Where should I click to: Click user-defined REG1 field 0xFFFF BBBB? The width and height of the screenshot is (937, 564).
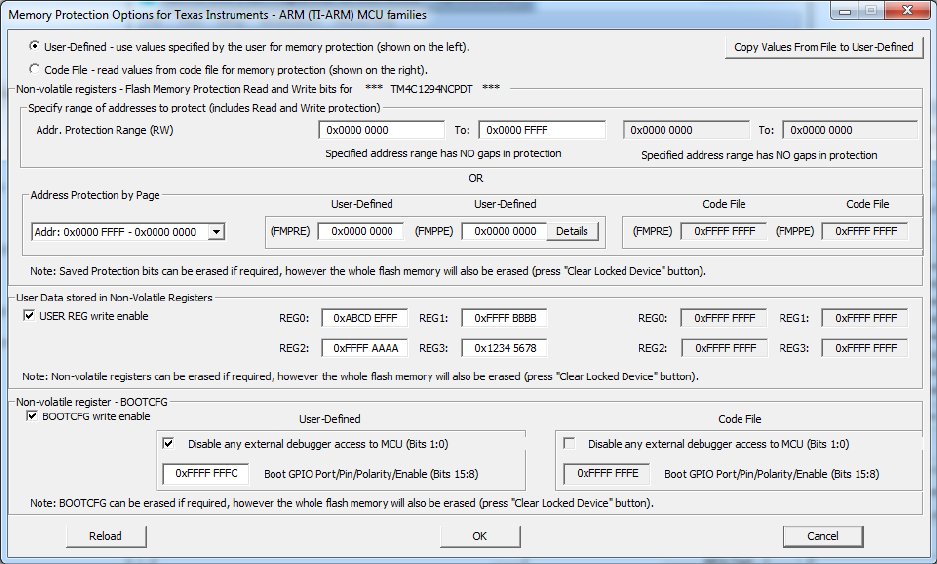(504, 318)
